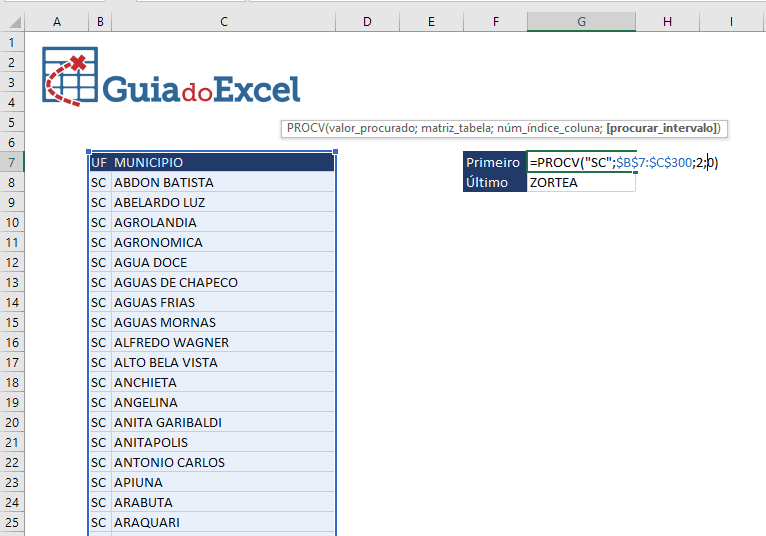This screenshot has height=536, width=766.
Task: Click PROCV function name in tooltip
Action: (305, 128)
